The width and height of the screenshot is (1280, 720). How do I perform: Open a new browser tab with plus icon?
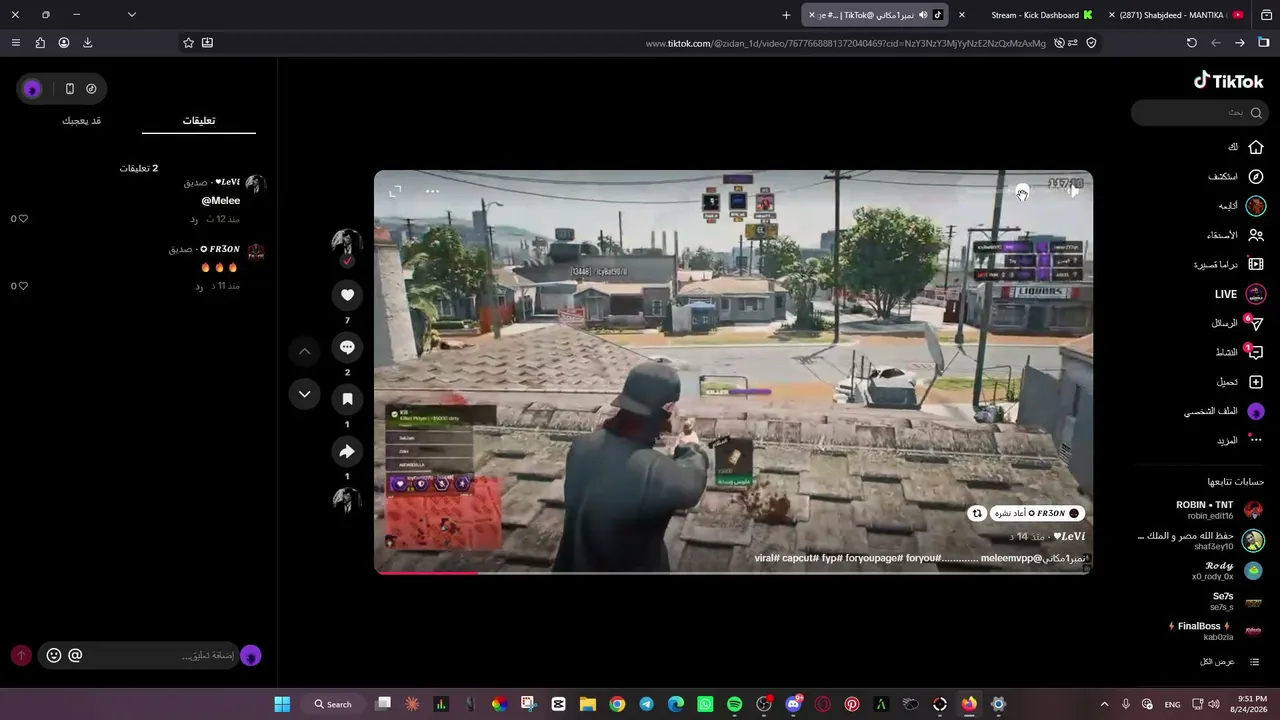(786, 15)
